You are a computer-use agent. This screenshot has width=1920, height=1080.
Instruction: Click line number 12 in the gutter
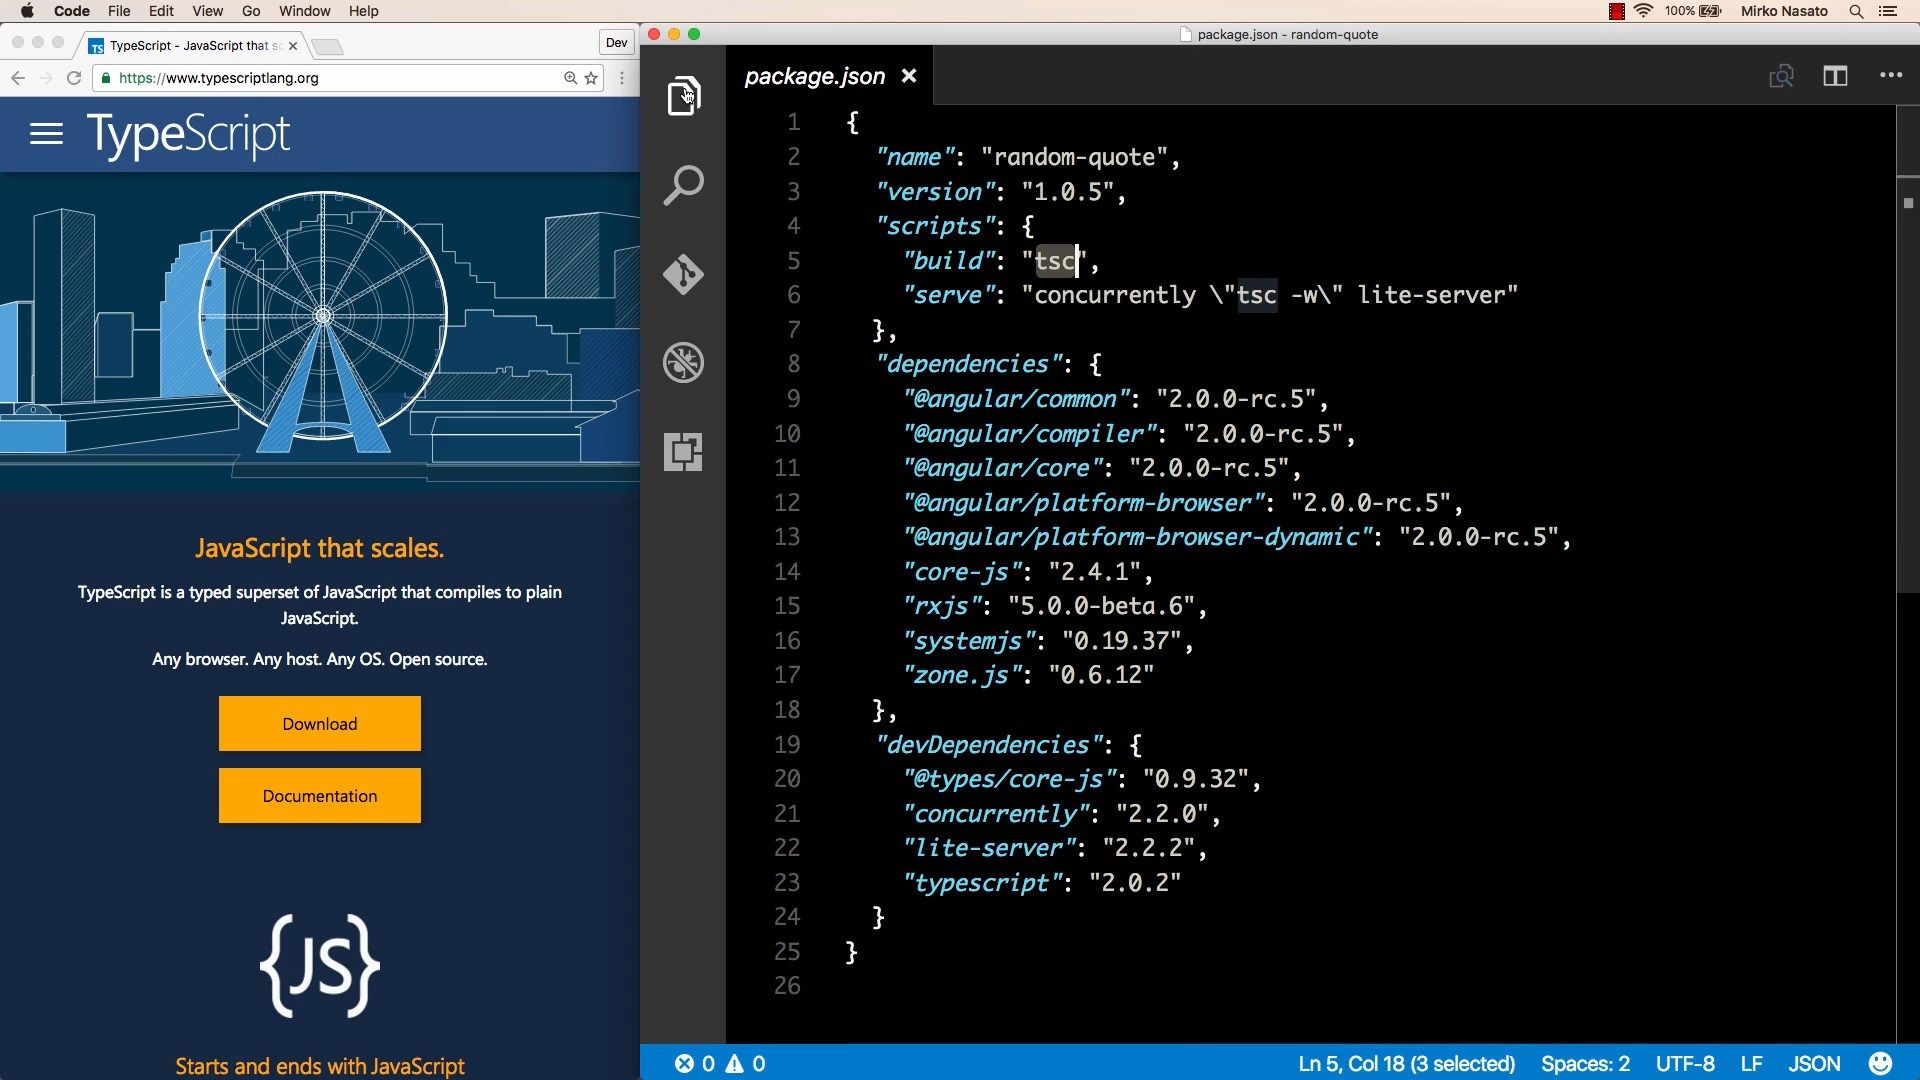787,502
